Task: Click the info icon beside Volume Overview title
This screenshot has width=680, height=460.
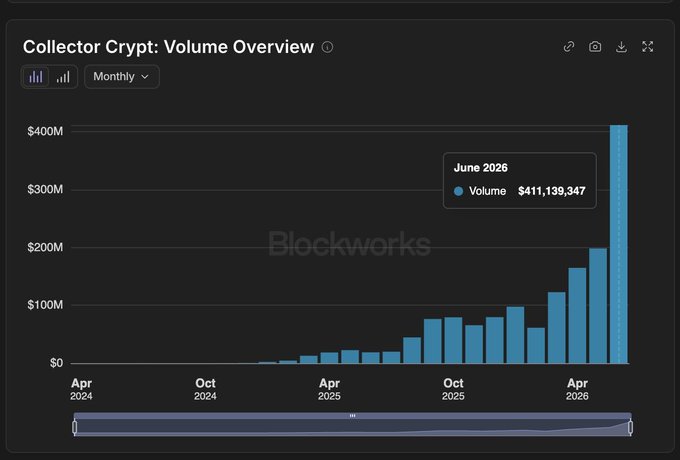Action: pos(327,47)
